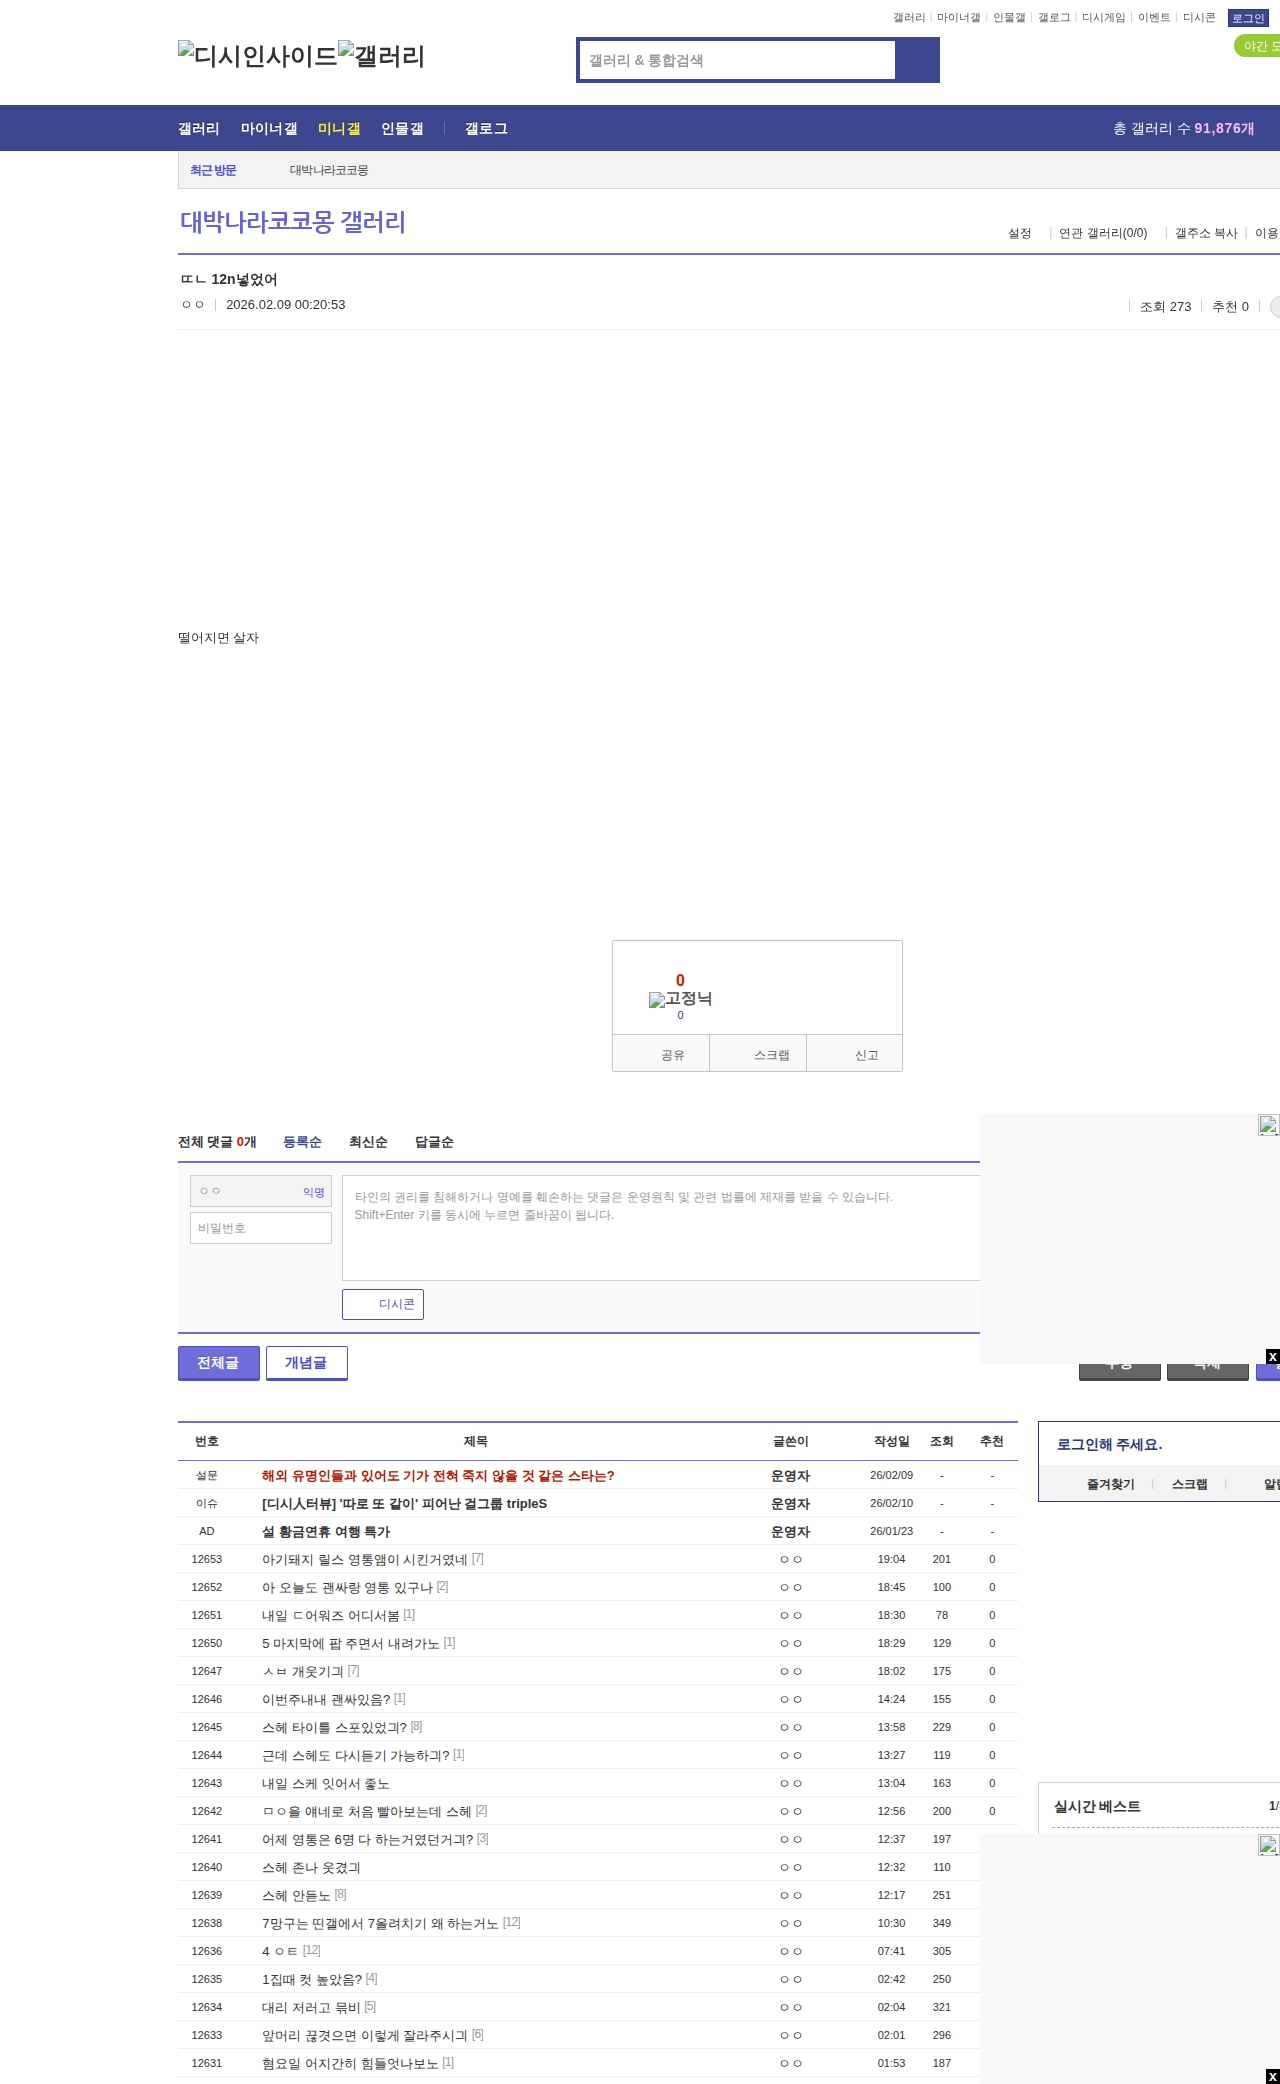Sort comments by 최신순

click(368, 1142)
